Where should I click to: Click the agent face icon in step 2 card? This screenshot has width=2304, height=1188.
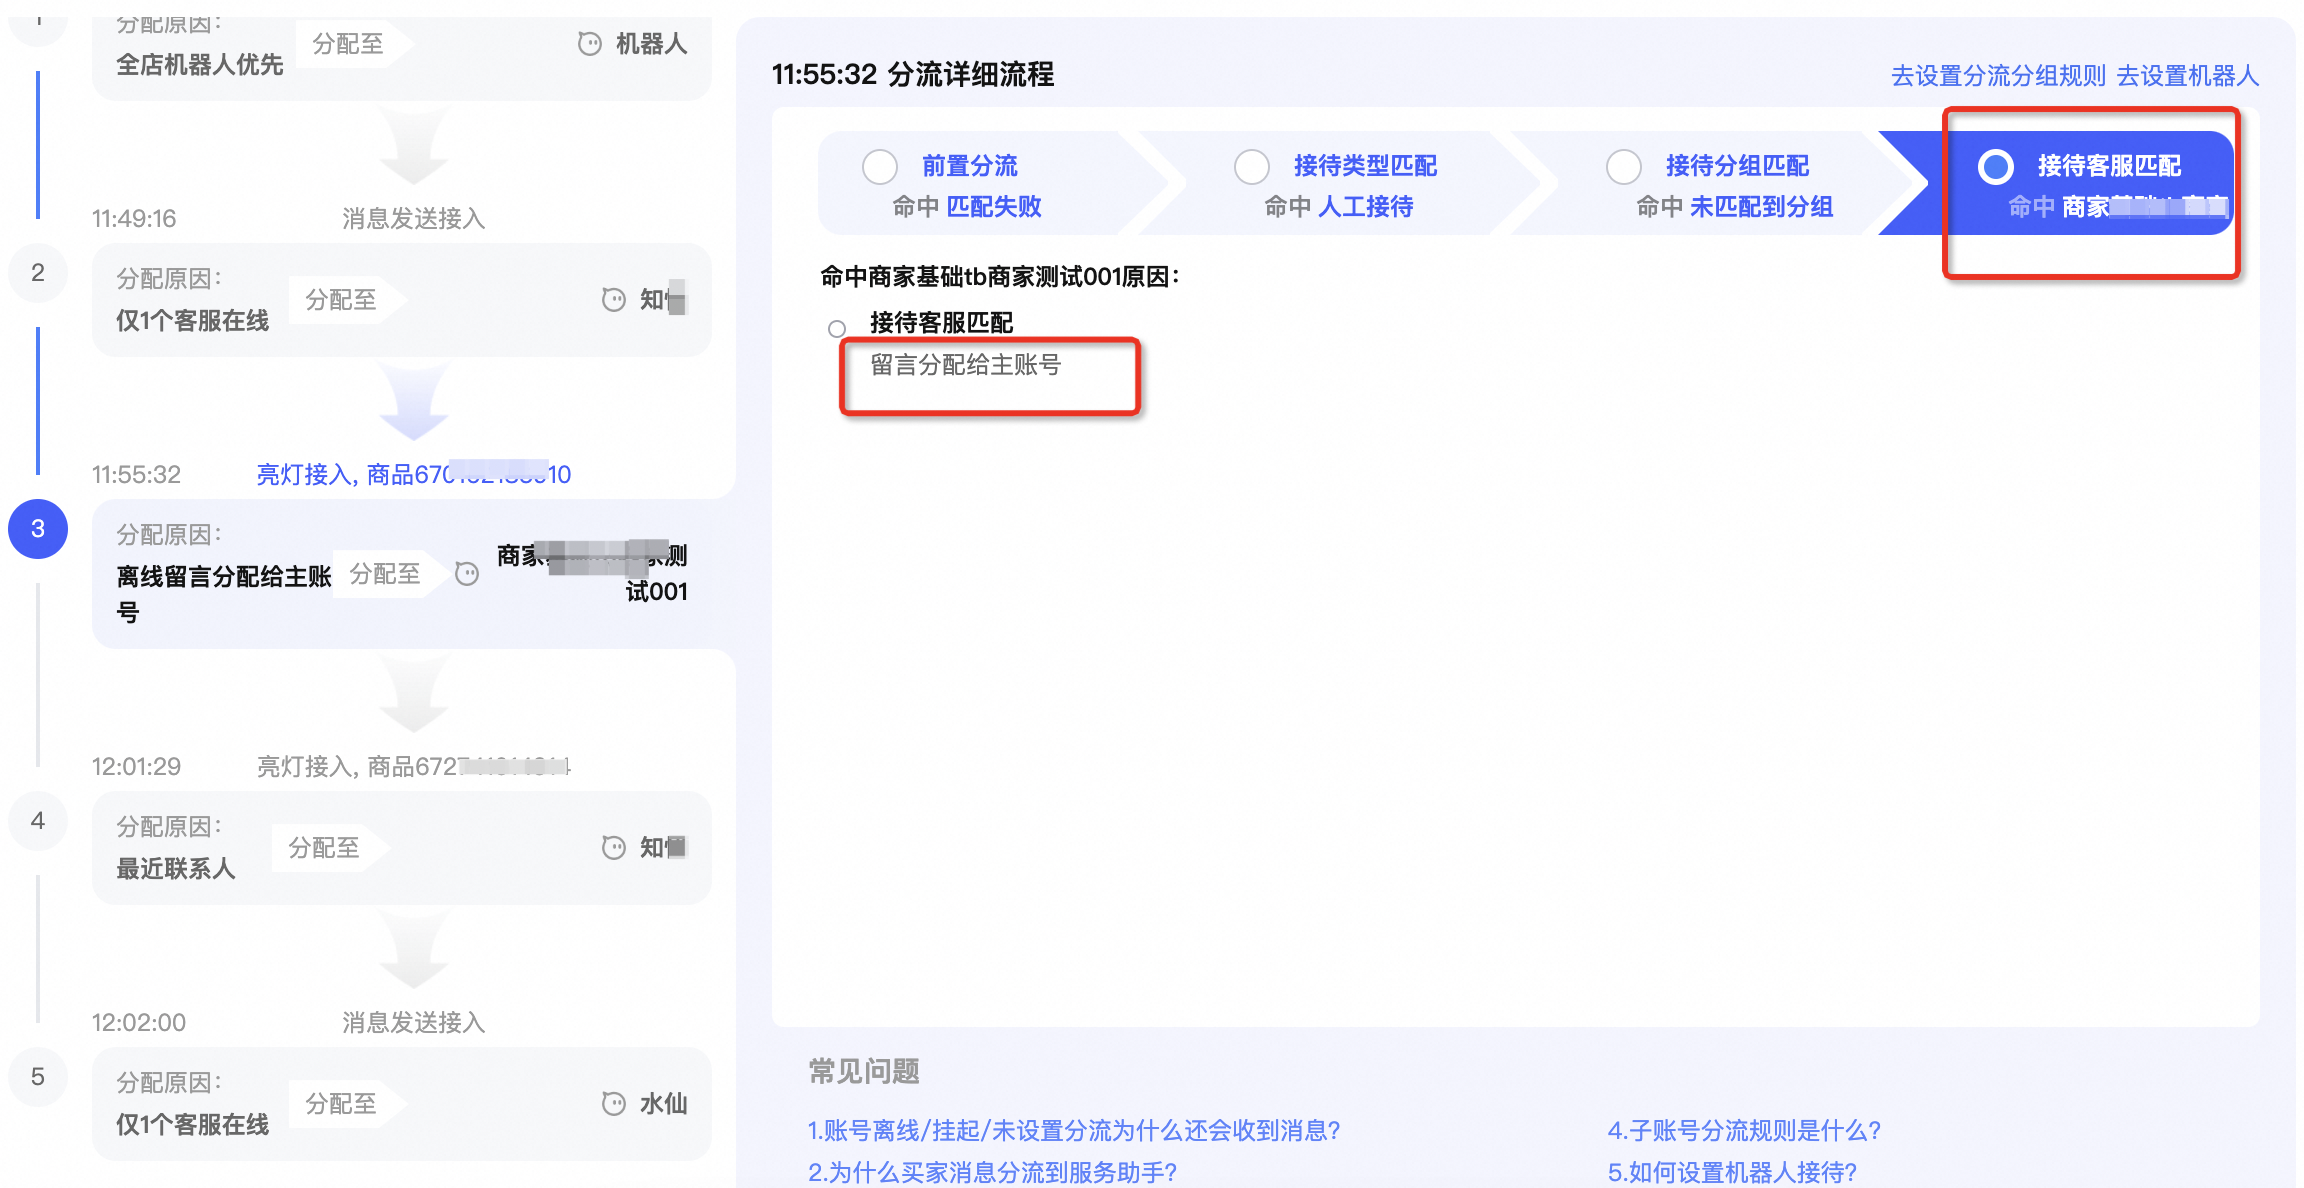pyautogui.click(x=614, y=300)
